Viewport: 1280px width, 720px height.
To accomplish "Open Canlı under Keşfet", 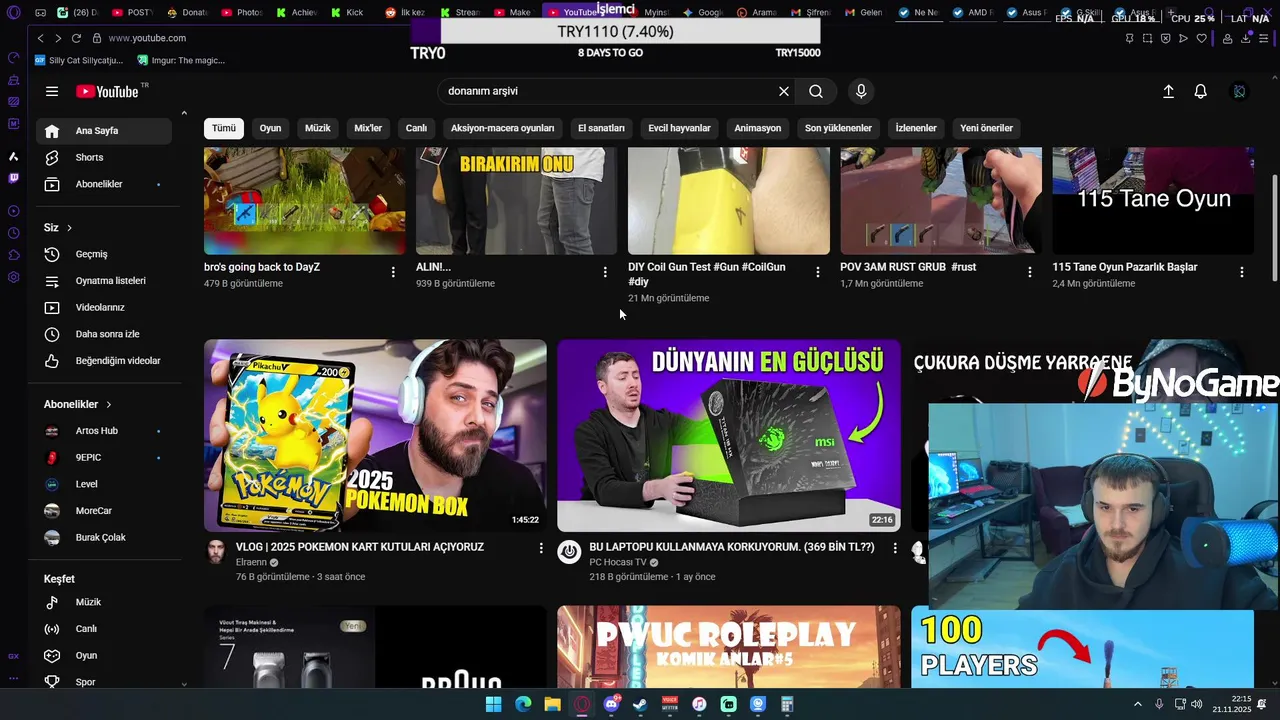I will 104,629.
